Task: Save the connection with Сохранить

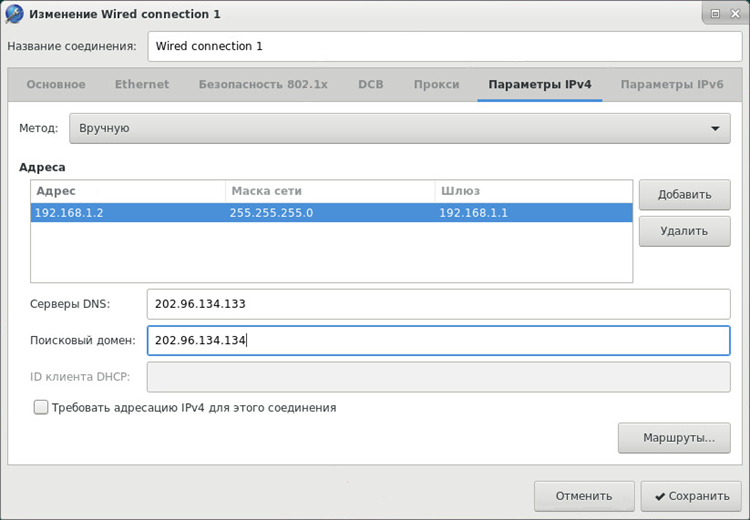Action: (686, 495)
